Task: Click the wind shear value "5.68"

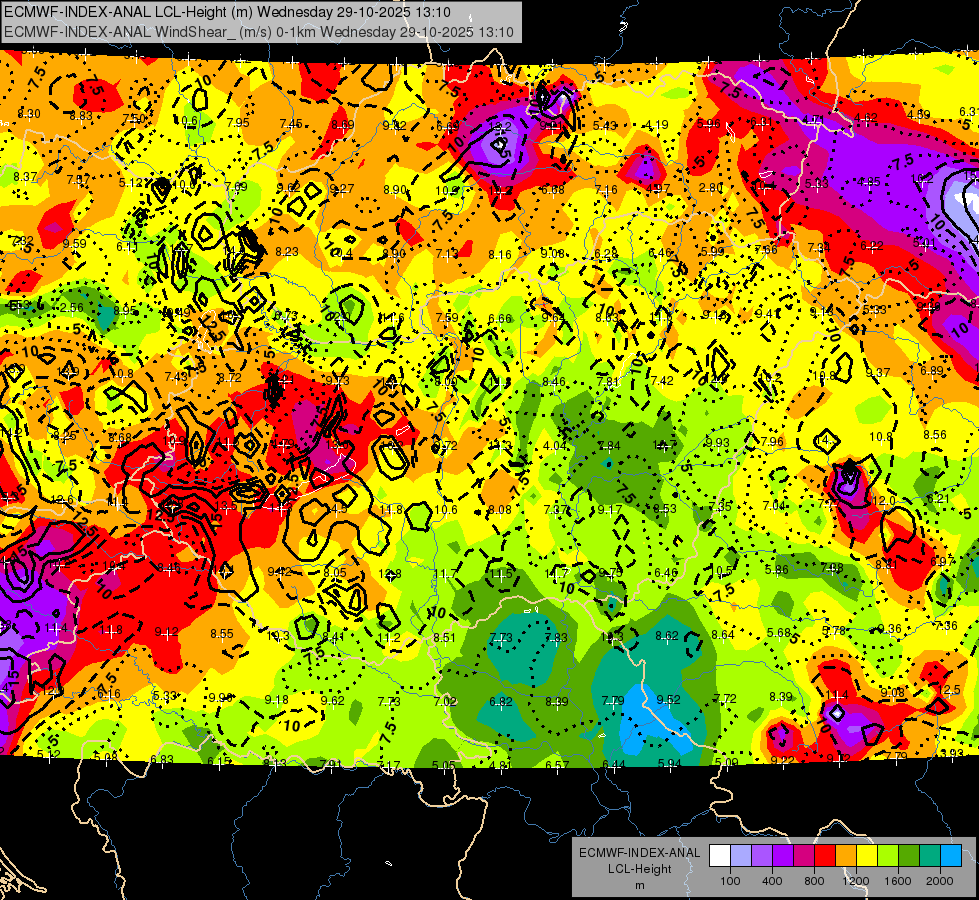Action: 779,633
